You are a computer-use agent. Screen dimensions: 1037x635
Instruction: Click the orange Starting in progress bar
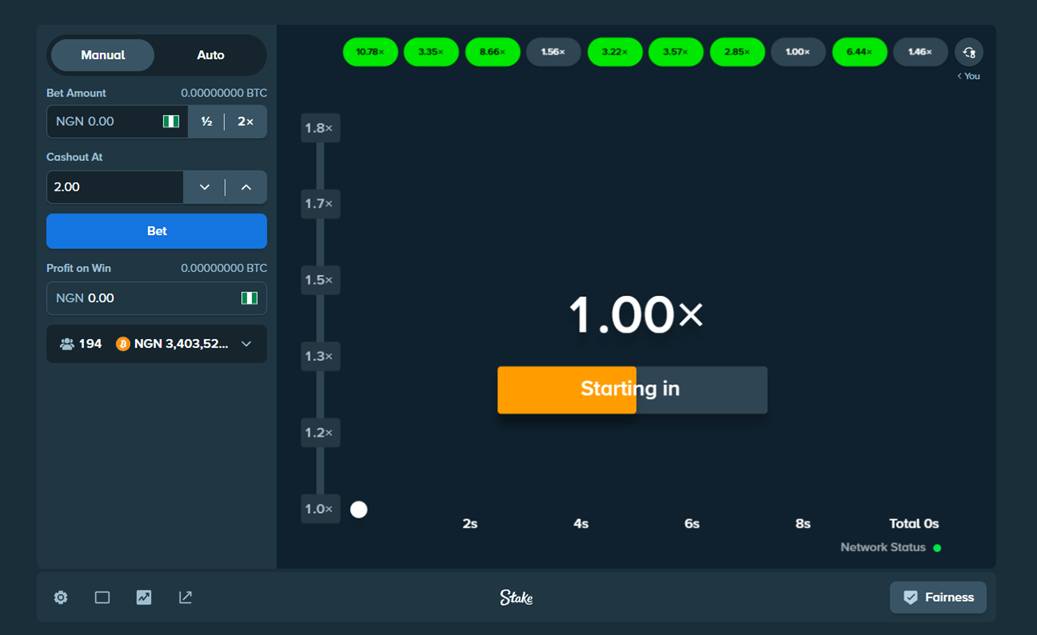coord(567,390)
